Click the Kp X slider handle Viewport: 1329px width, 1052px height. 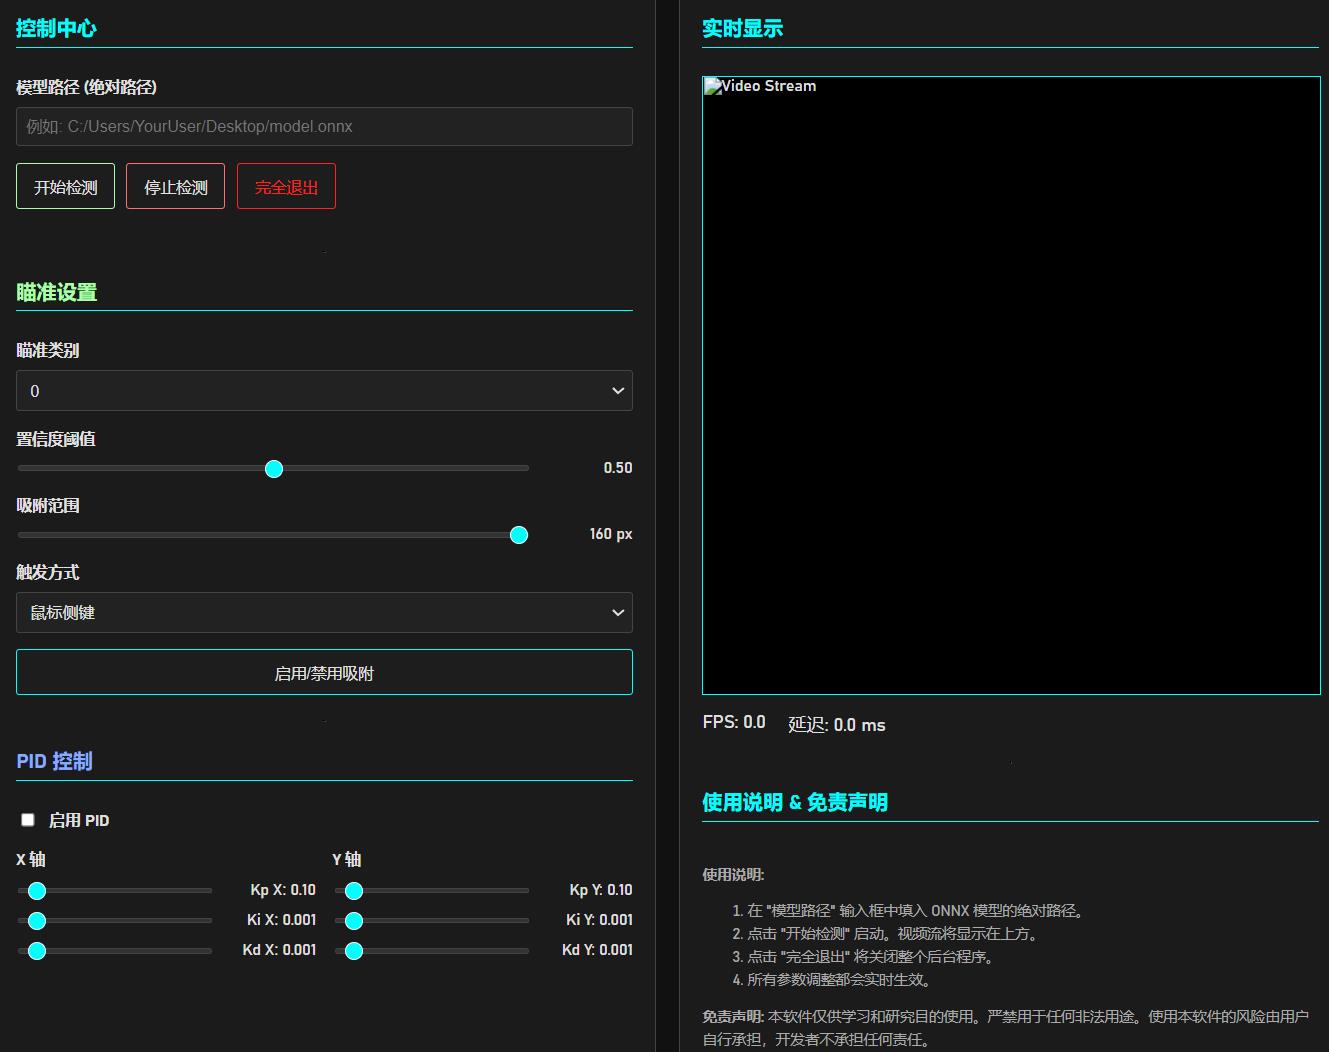click(37, 891)
